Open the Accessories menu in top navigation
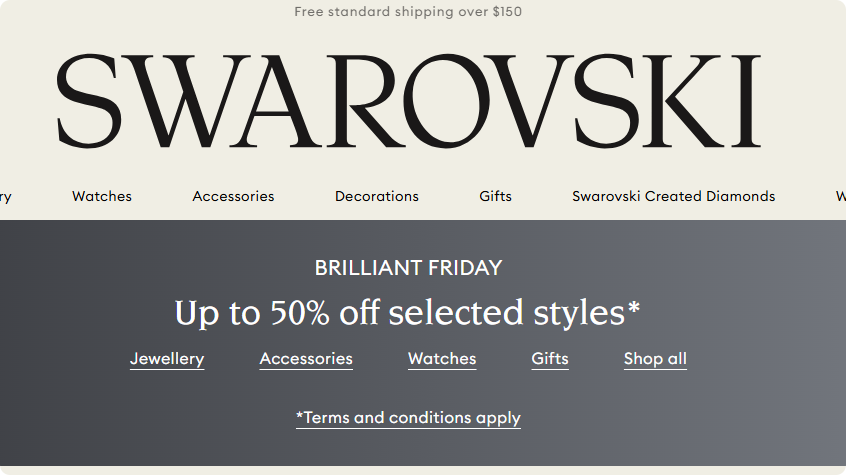 coord(233,197)
